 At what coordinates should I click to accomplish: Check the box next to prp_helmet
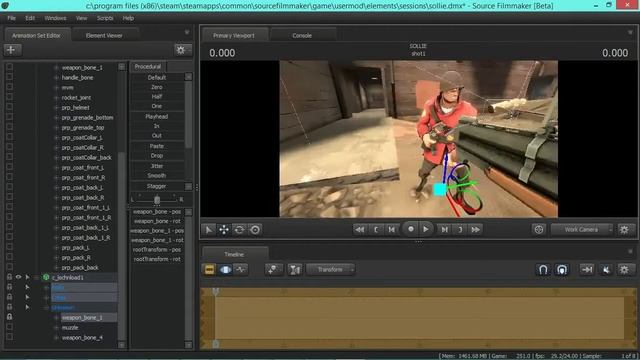[x=9, y=107]
